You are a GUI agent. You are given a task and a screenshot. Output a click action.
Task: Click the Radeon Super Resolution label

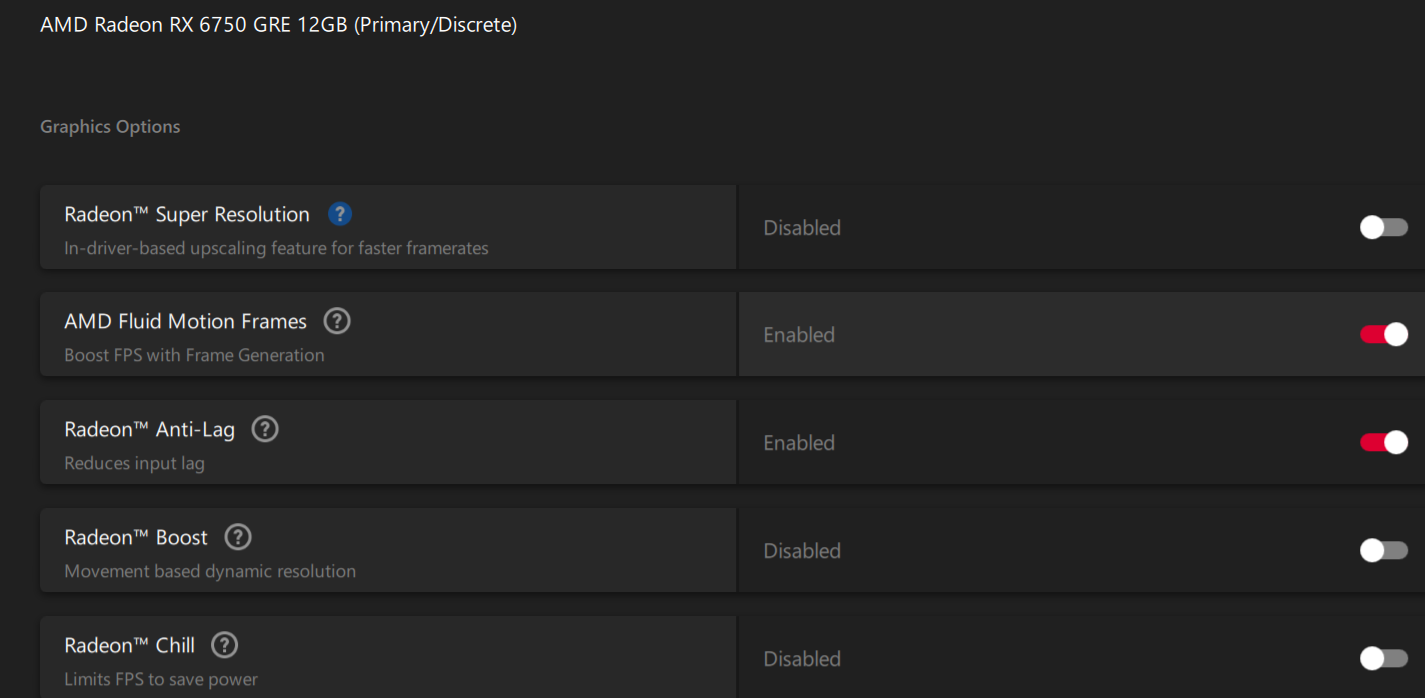(187, 214)
